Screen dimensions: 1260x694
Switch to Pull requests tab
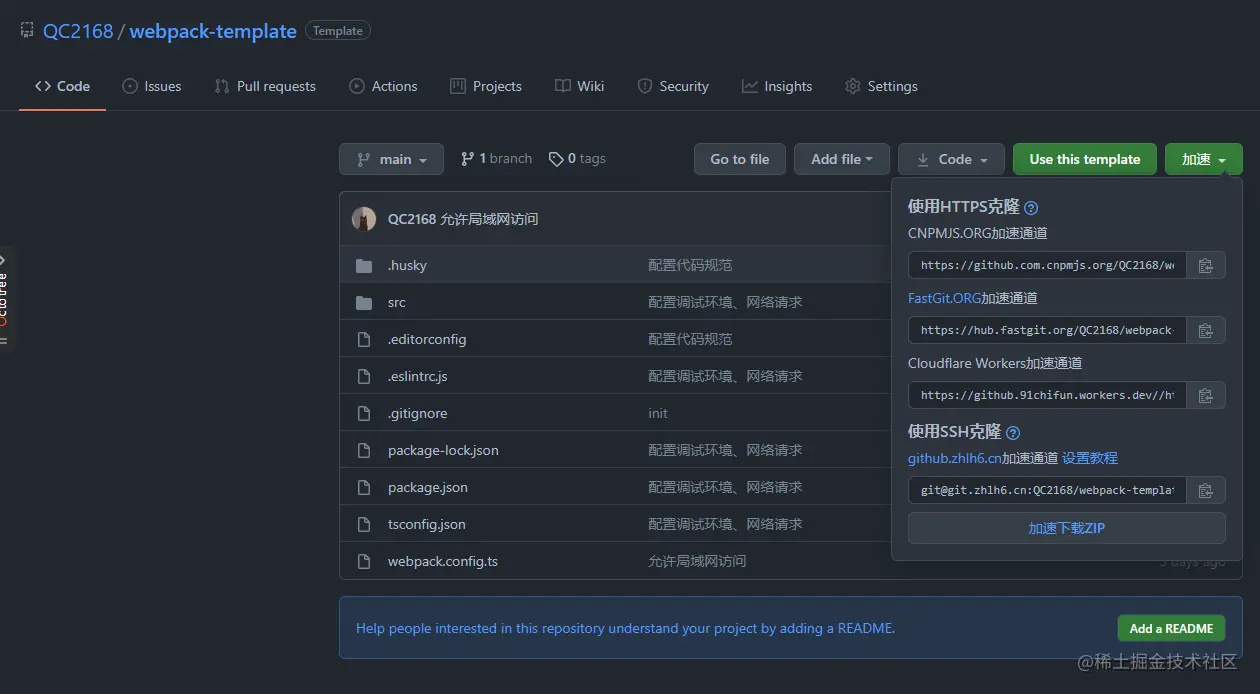[265, 86]
